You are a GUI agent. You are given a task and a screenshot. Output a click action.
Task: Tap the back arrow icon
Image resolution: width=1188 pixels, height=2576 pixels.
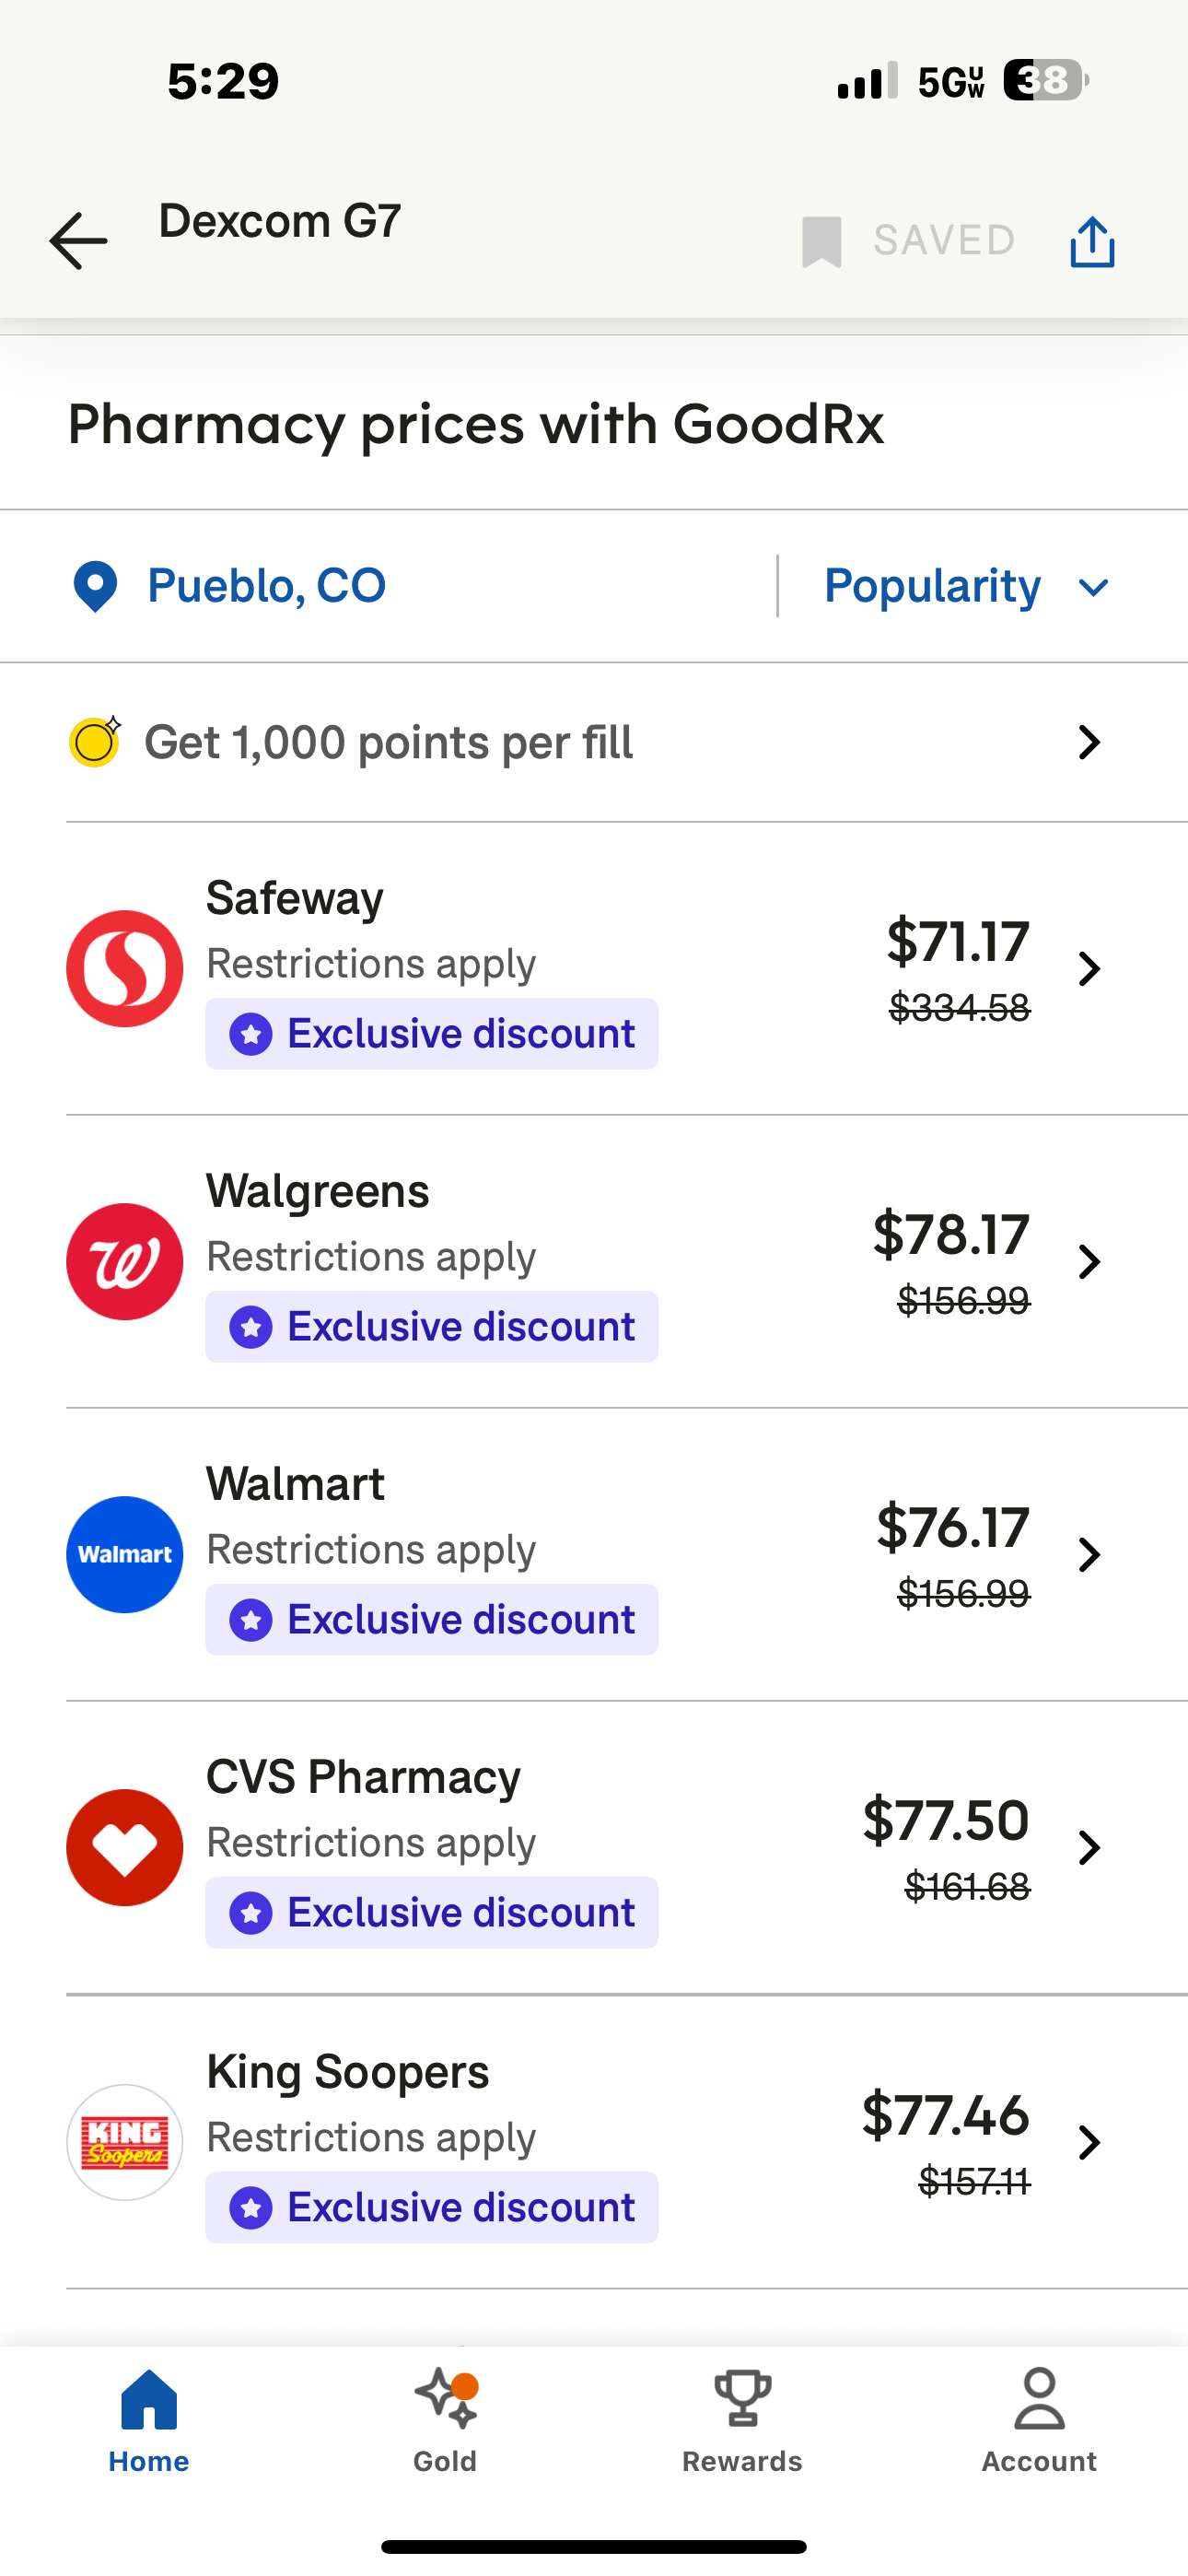pos(78,241)
